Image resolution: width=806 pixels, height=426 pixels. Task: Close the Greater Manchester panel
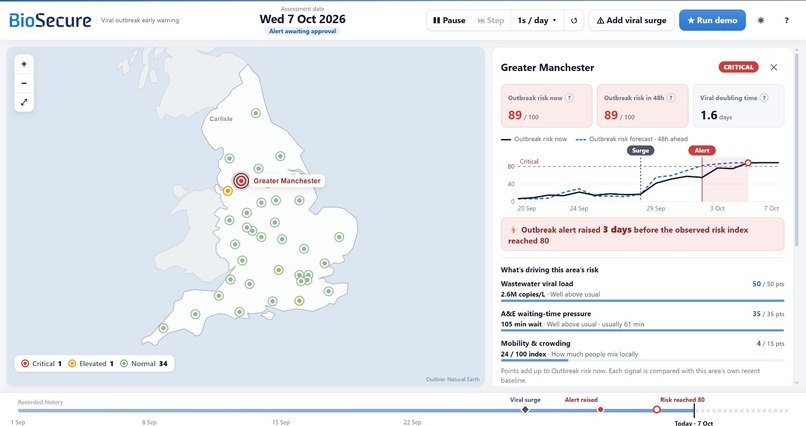(x=774, y=67)
